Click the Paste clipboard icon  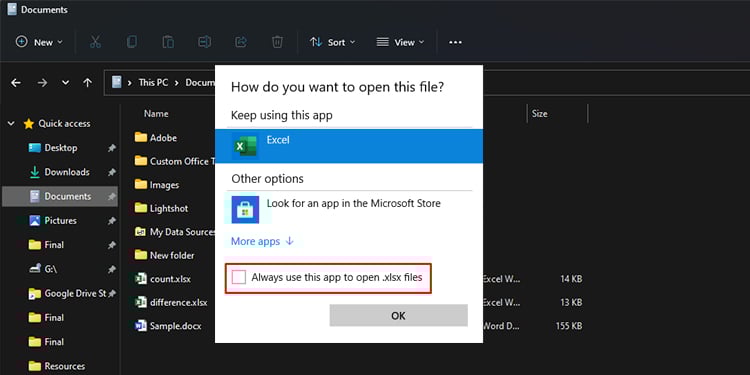[x=168, y=42]
